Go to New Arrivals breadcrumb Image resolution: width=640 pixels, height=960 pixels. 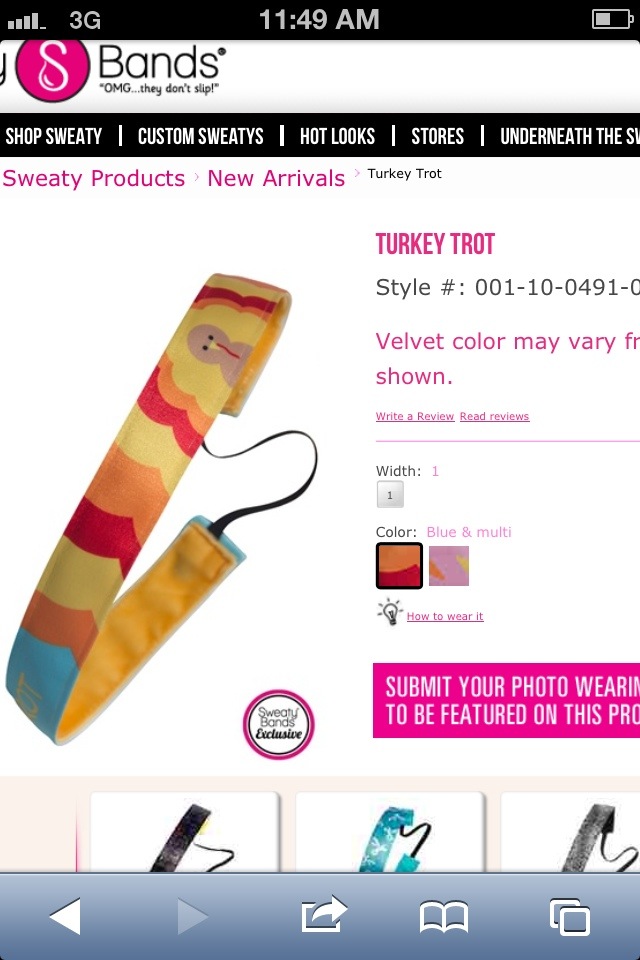point(276,178)
